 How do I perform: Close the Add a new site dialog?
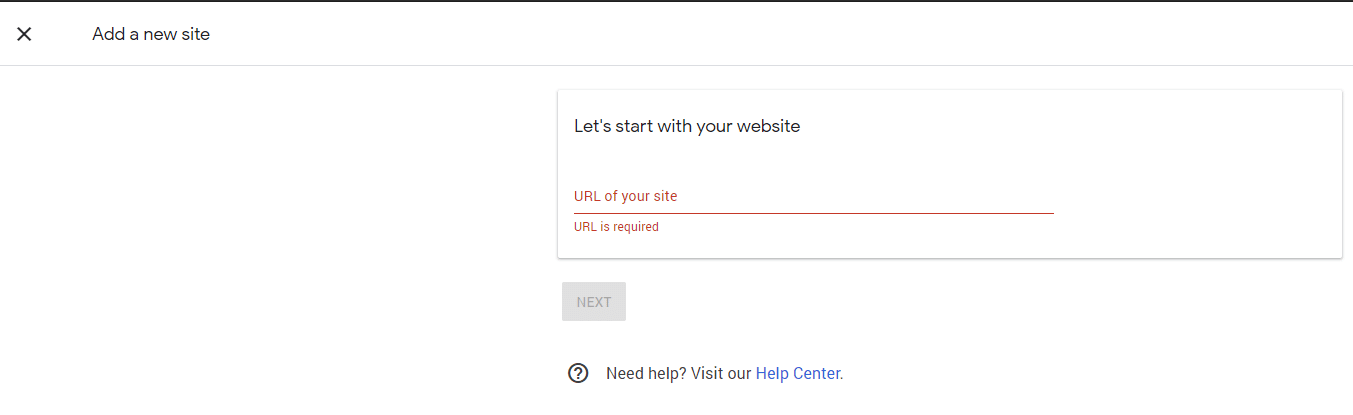click(x=24, y=34)
